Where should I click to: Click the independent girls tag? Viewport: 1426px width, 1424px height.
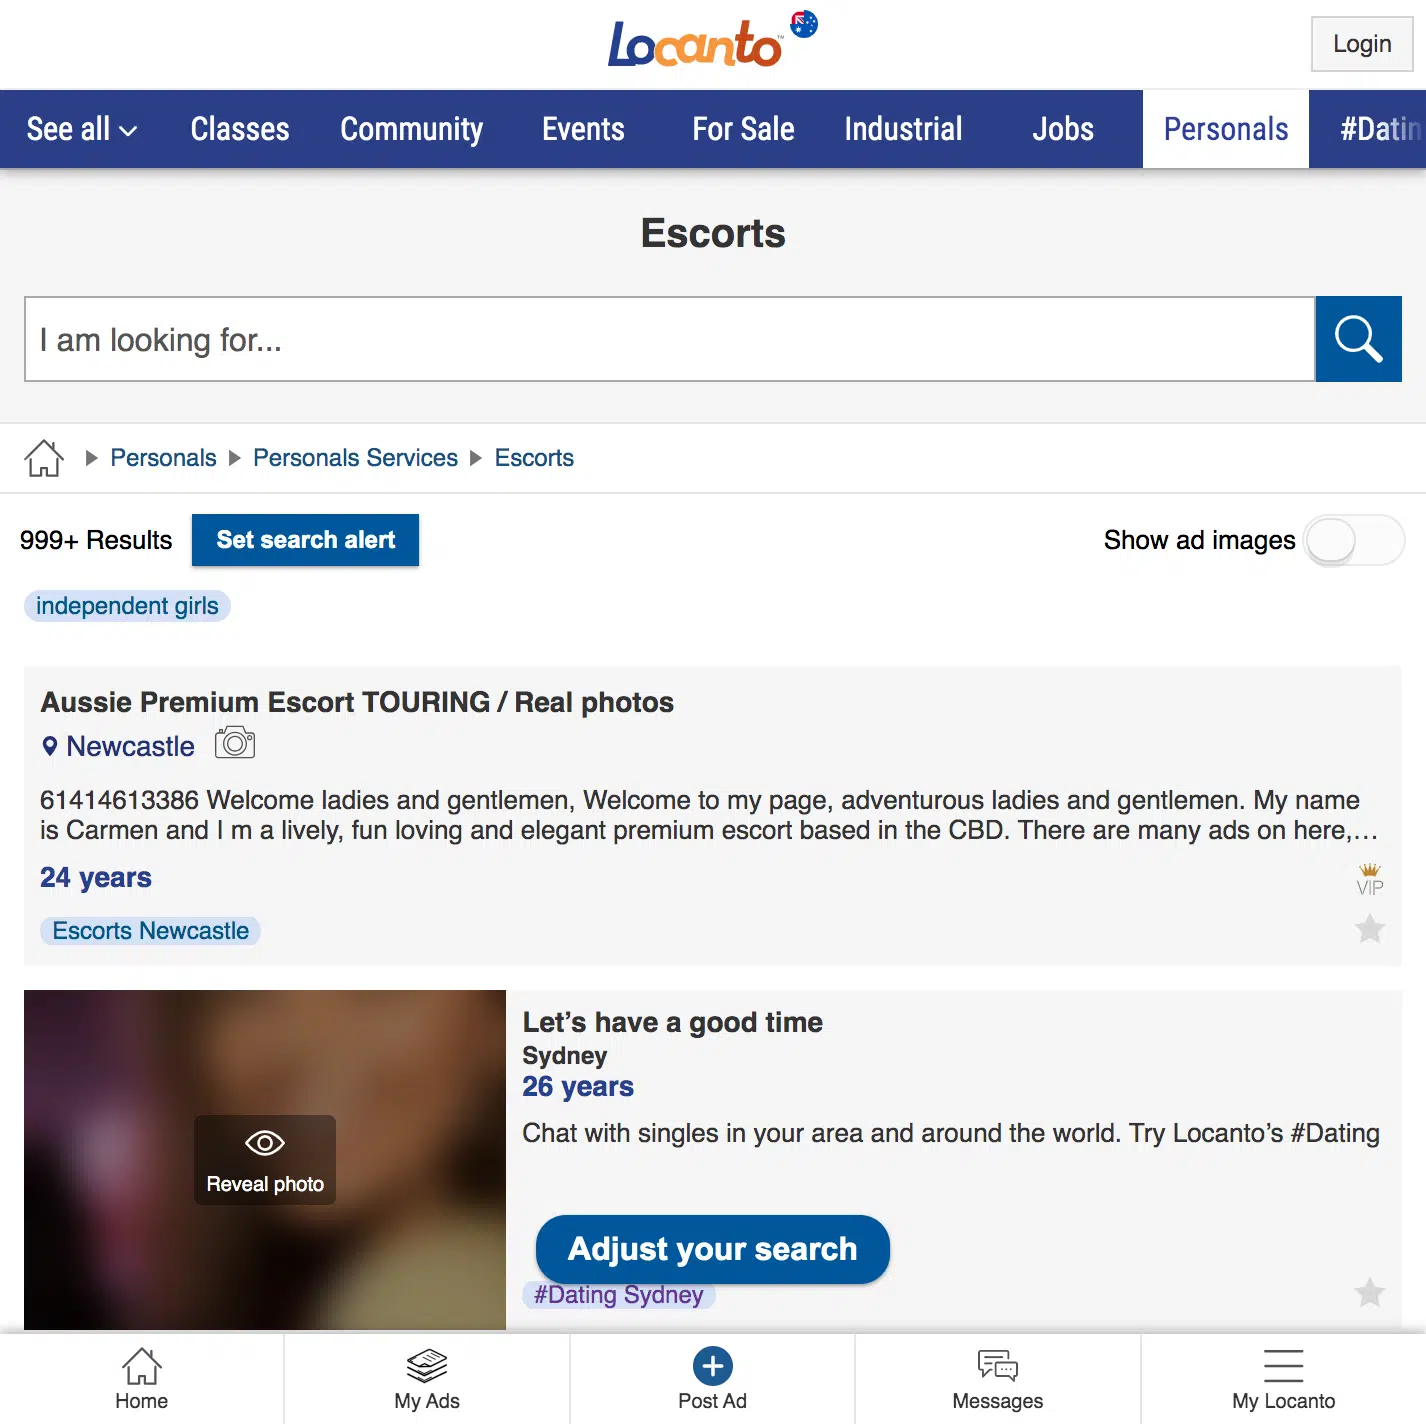pos(127,606)
